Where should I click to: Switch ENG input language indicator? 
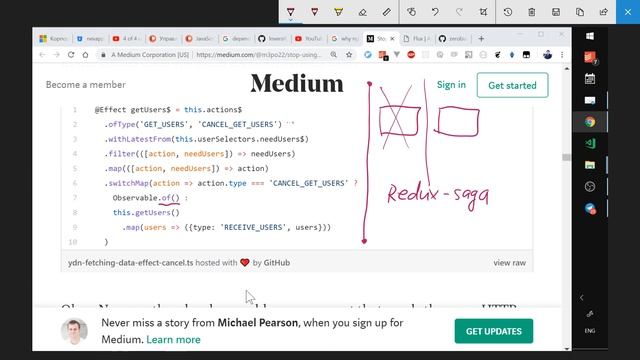tap(590, 331)
